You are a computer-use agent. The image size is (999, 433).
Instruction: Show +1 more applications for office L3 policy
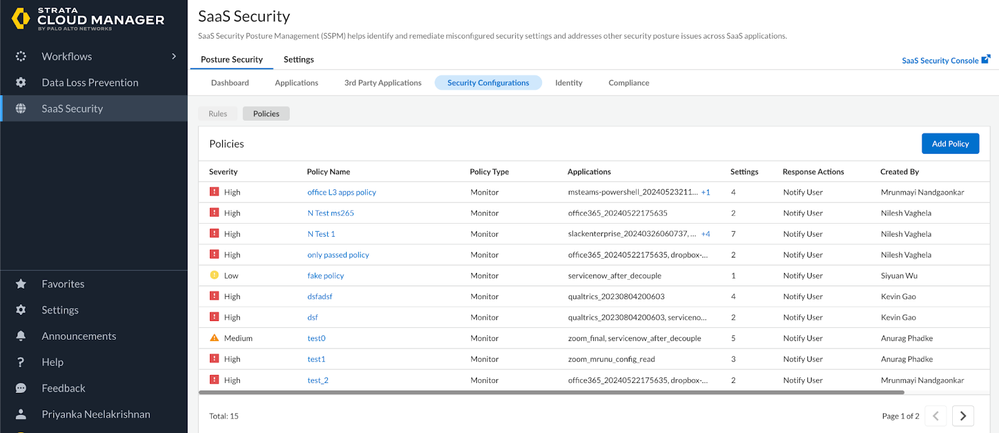coord(705,192)
